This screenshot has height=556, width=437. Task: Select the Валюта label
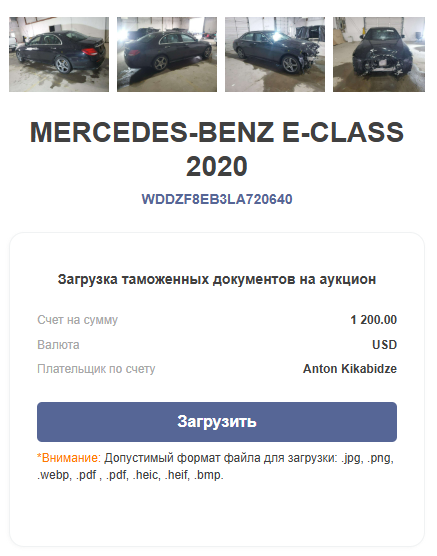(58, 345)
